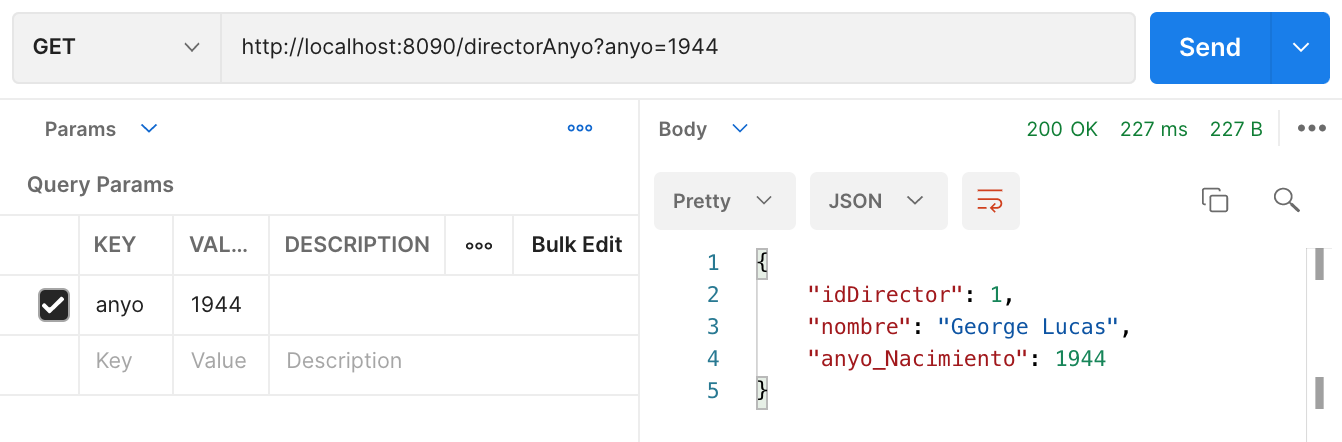1342x442 pixels.
Task: Click the column options dots in params table
Action: point(479,245)
